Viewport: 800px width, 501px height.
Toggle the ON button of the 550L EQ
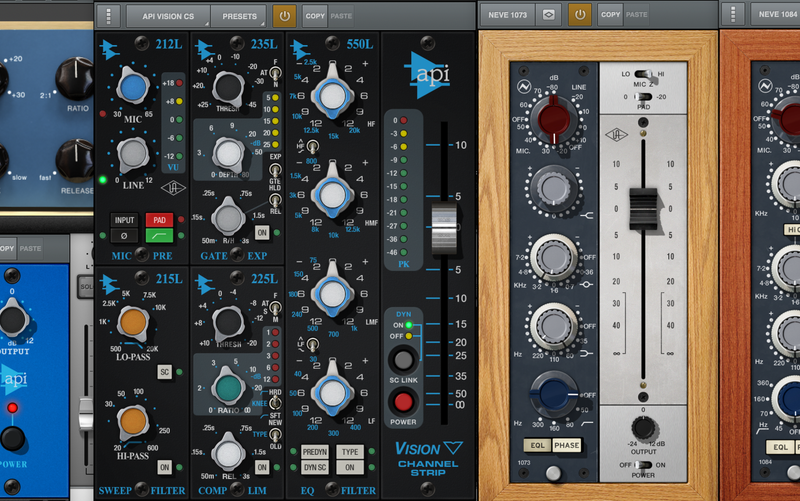[350, 467]
